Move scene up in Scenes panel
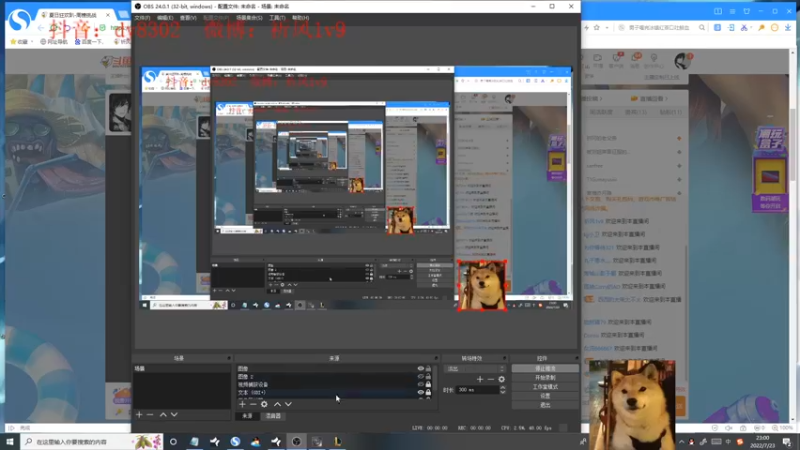800x450 pixels. [163, 415]
